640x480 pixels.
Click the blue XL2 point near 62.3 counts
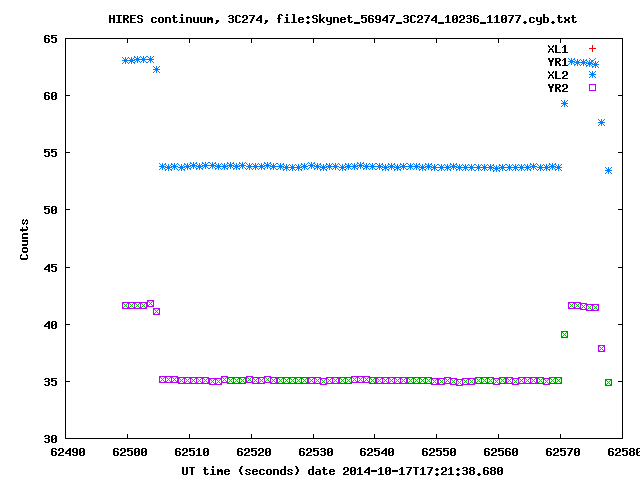[156, 70]
